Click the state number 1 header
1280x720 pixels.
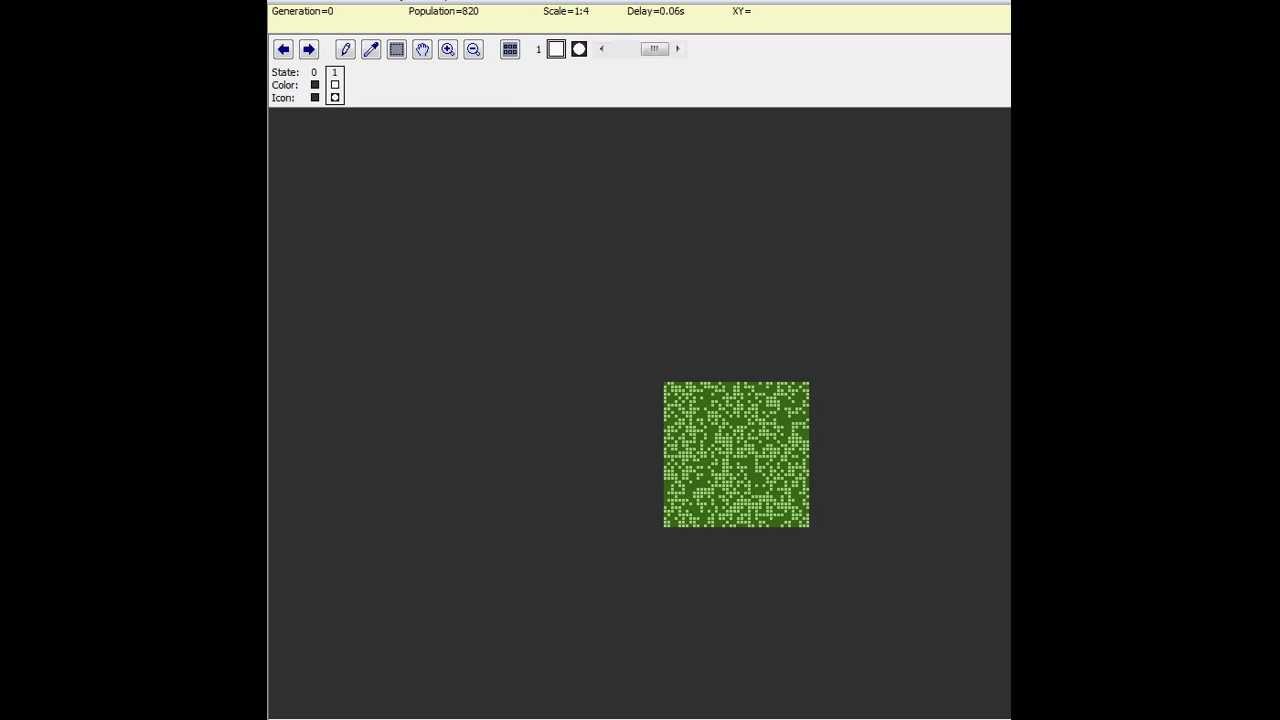pos(335,73)
